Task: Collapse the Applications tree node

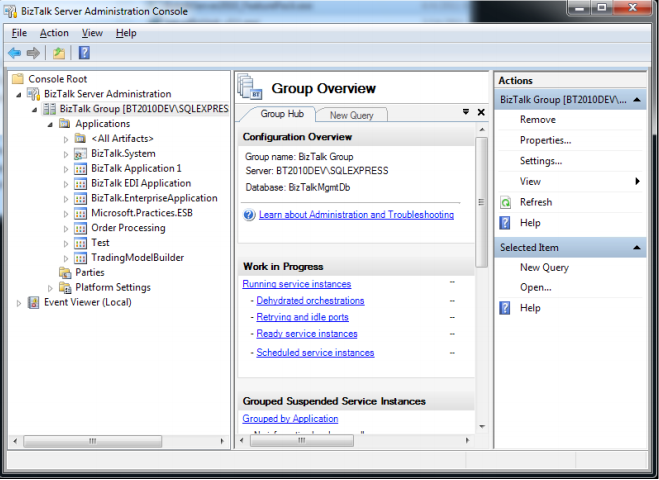Action: (50, 125)
